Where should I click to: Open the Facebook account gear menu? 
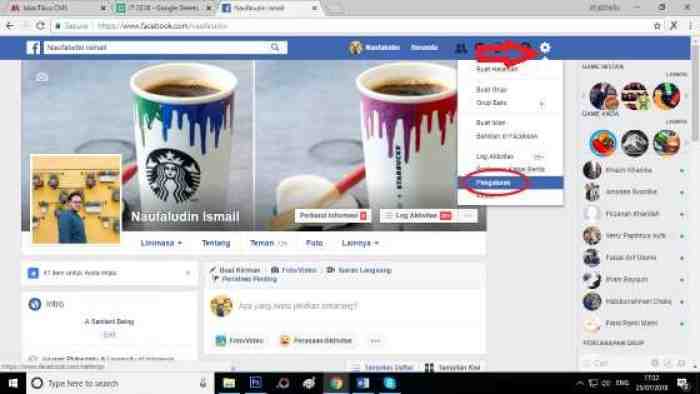545,47
